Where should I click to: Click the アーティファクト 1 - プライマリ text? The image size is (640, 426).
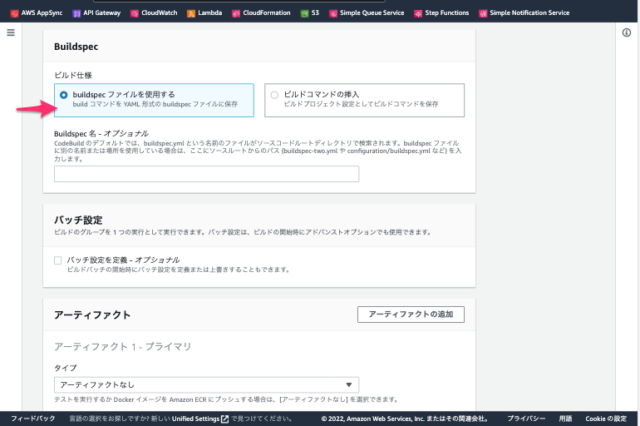(x=122, y=346)
